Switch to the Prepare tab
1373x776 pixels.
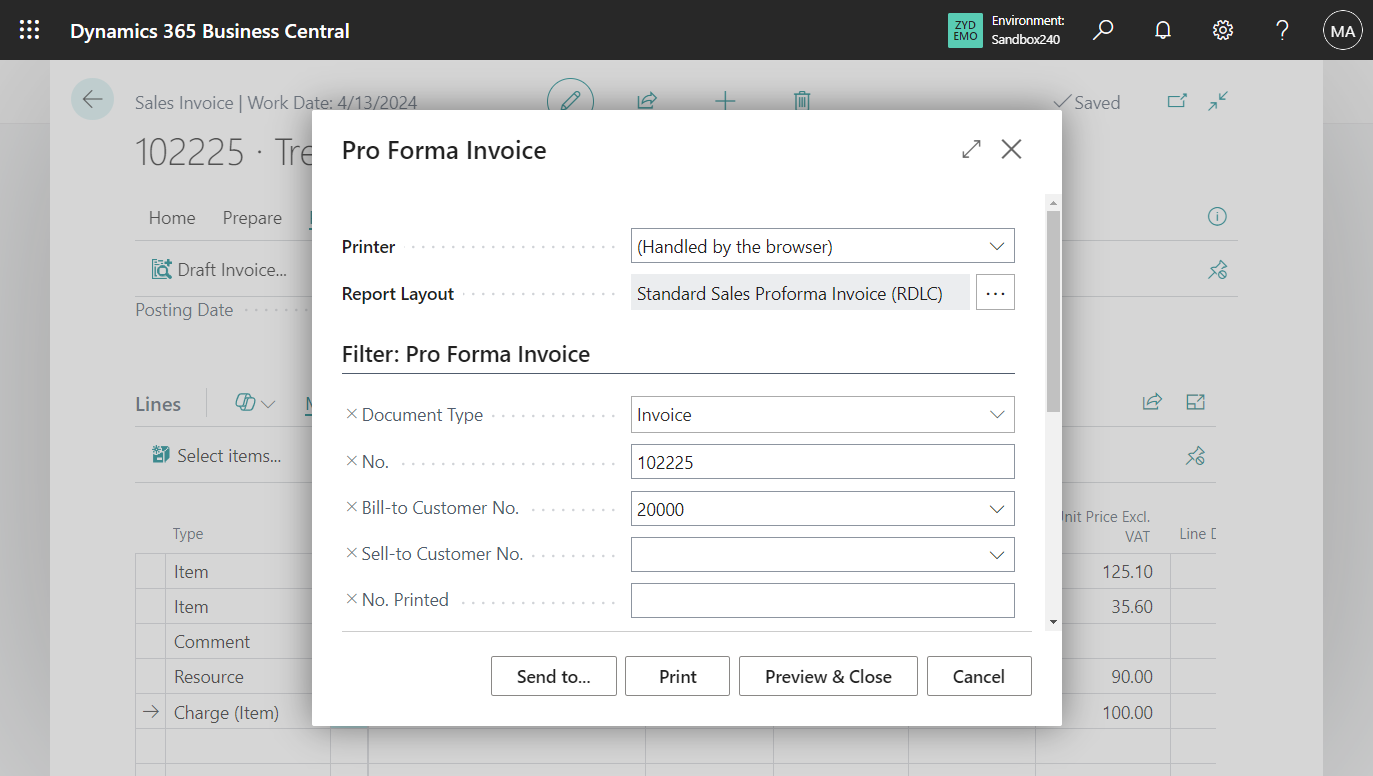252,217
